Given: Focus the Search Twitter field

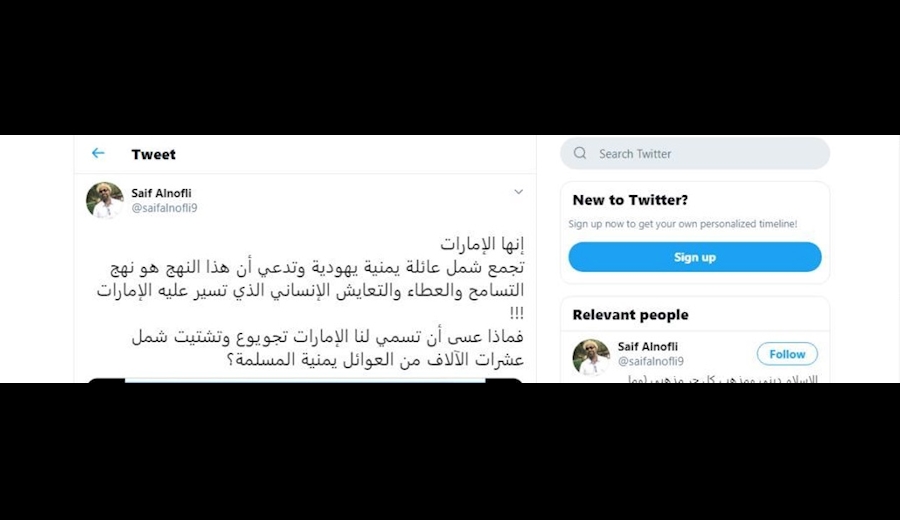Looking at the screenshot, I should [x=695, y=153].
